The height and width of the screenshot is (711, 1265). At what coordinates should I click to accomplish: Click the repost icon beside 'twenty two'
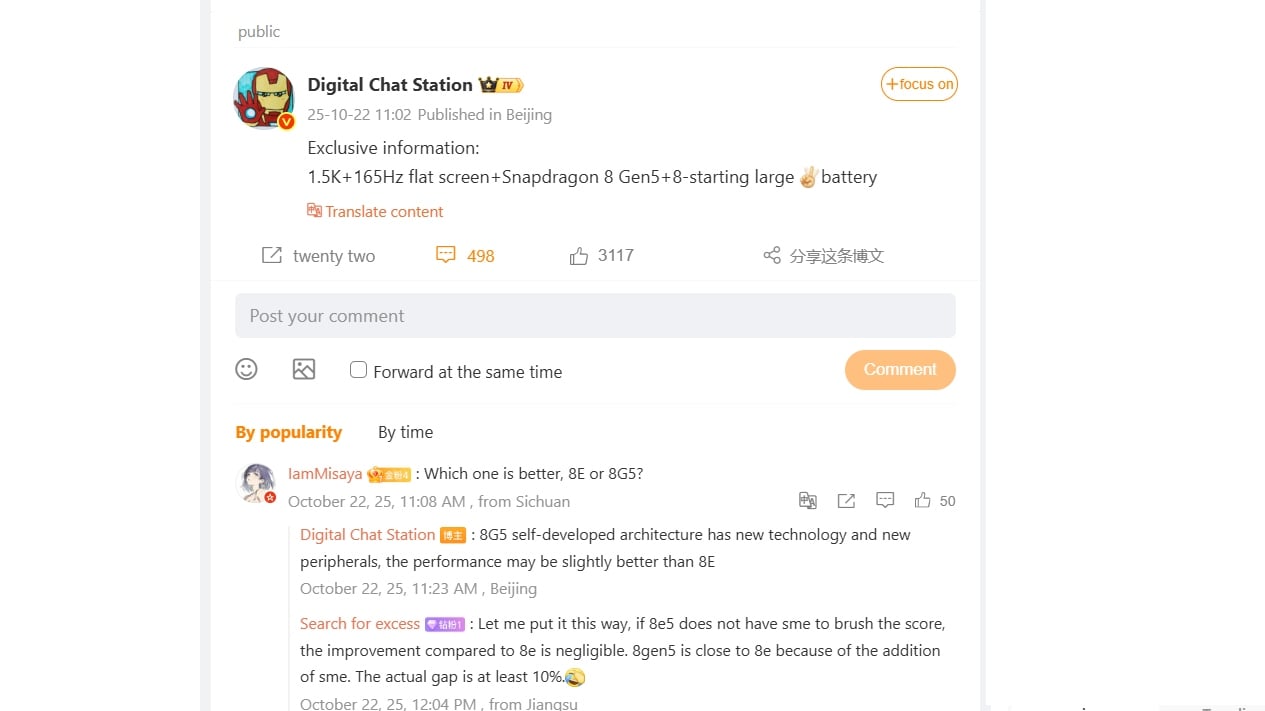[x=271, y=255]
